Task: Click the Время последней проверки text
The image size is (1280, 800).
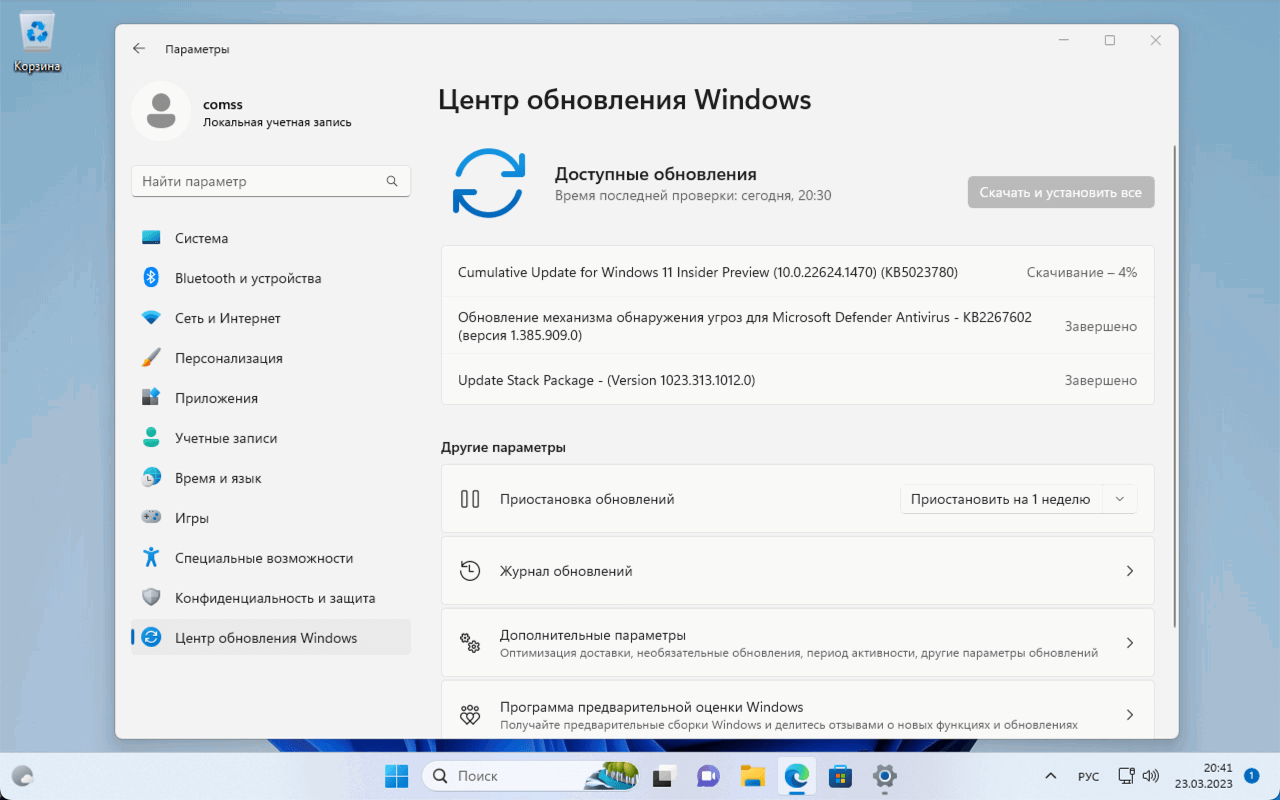Action: (x=693, y=196)
